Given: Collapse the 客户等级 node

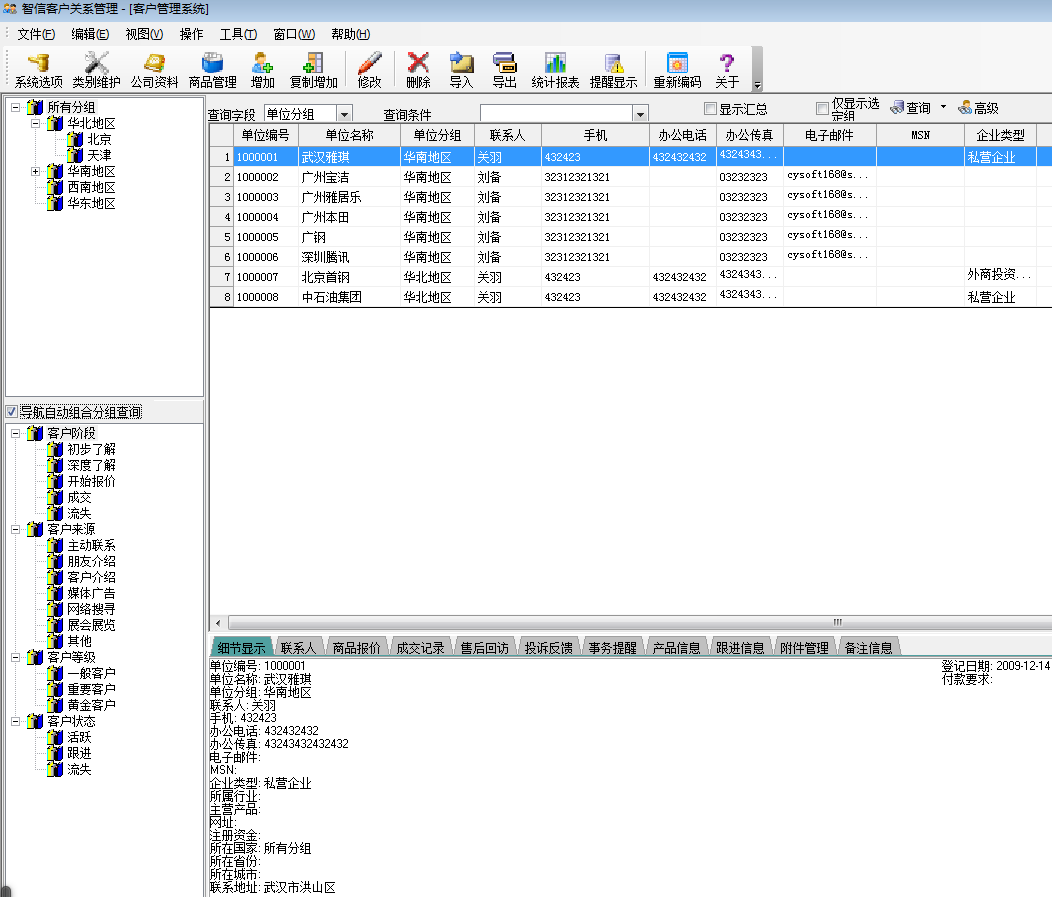Looking at the screenshot, I should tap(15, 657).
